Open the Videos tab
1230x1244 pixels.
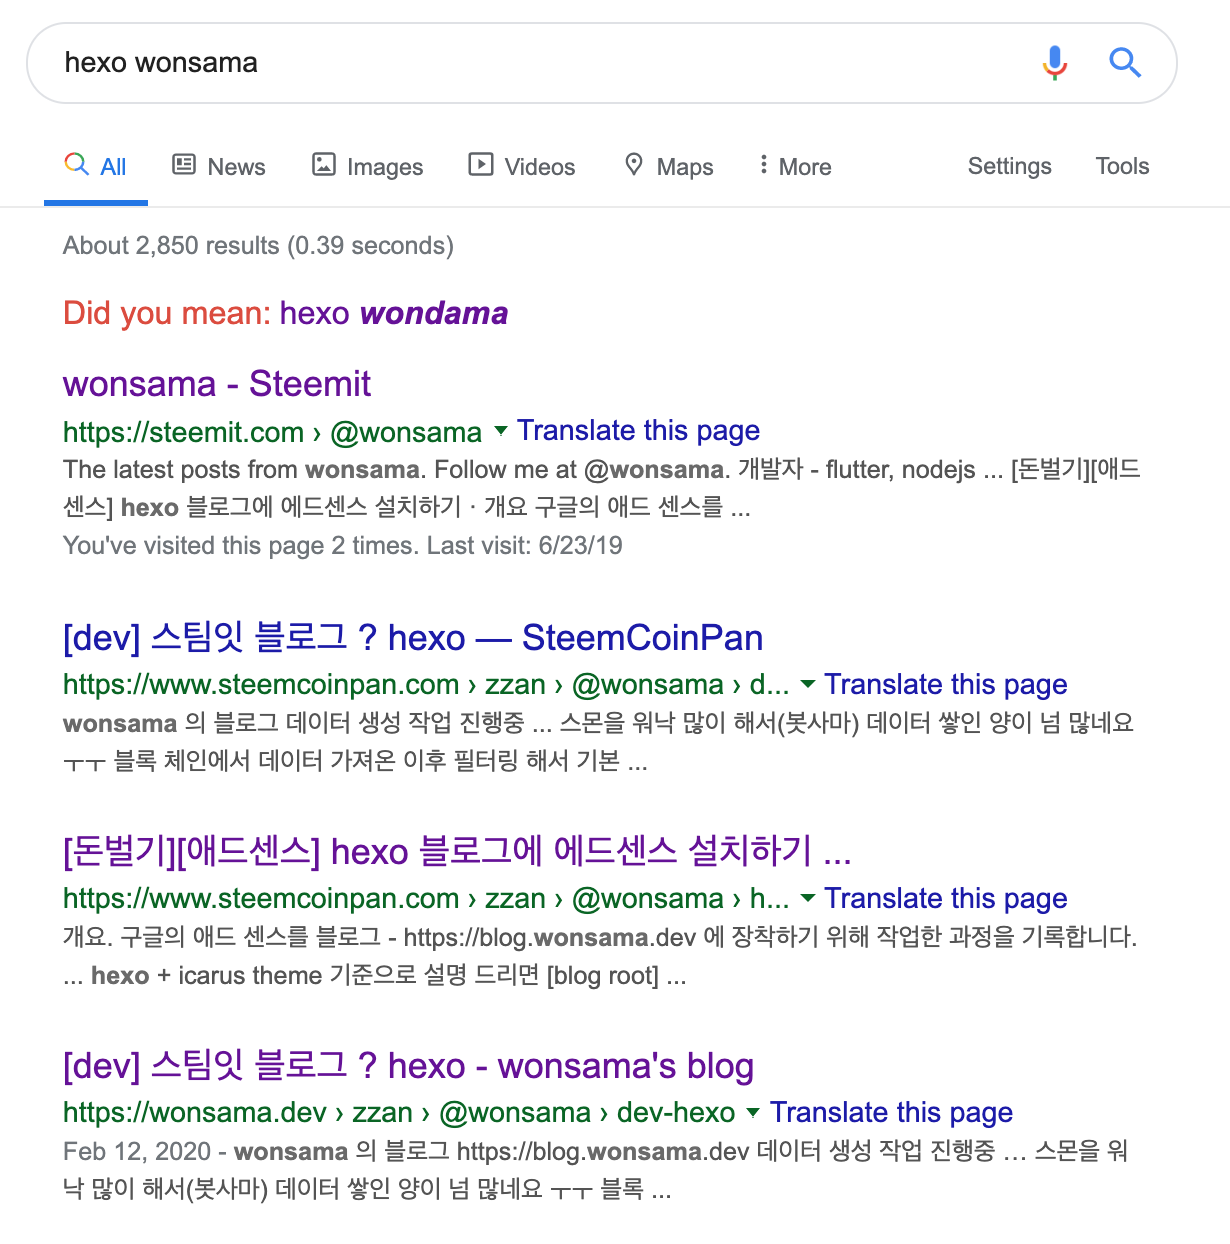pyautogui.click(x=522, y=166)
